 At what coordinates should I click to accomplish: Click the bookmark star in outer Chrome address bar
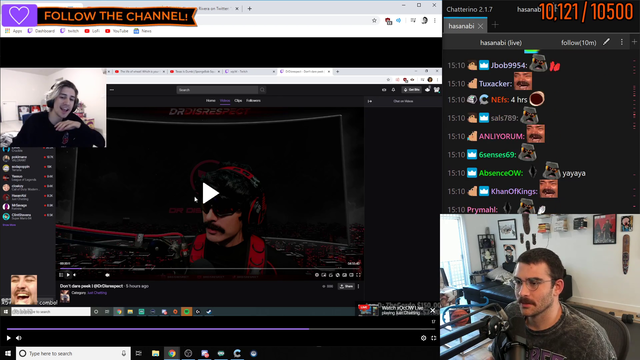point(374,20)
